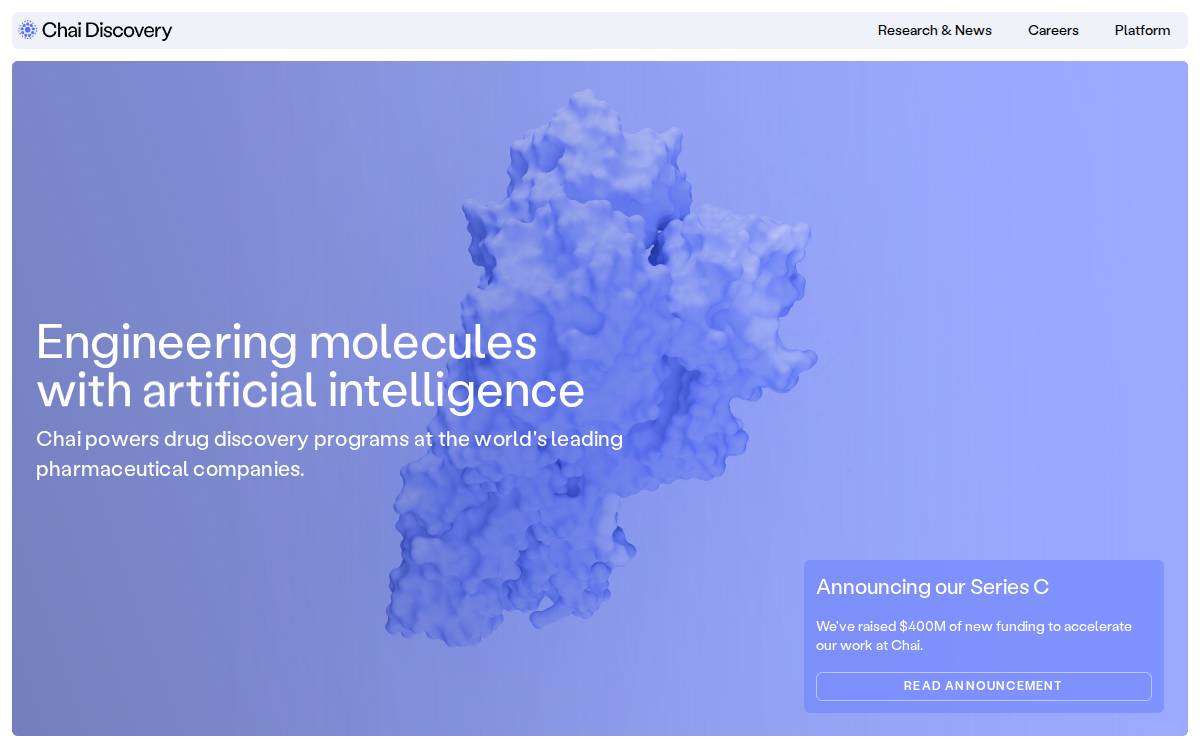Click the Read Announcement button
1200x750 pixels.
[984, 686]
